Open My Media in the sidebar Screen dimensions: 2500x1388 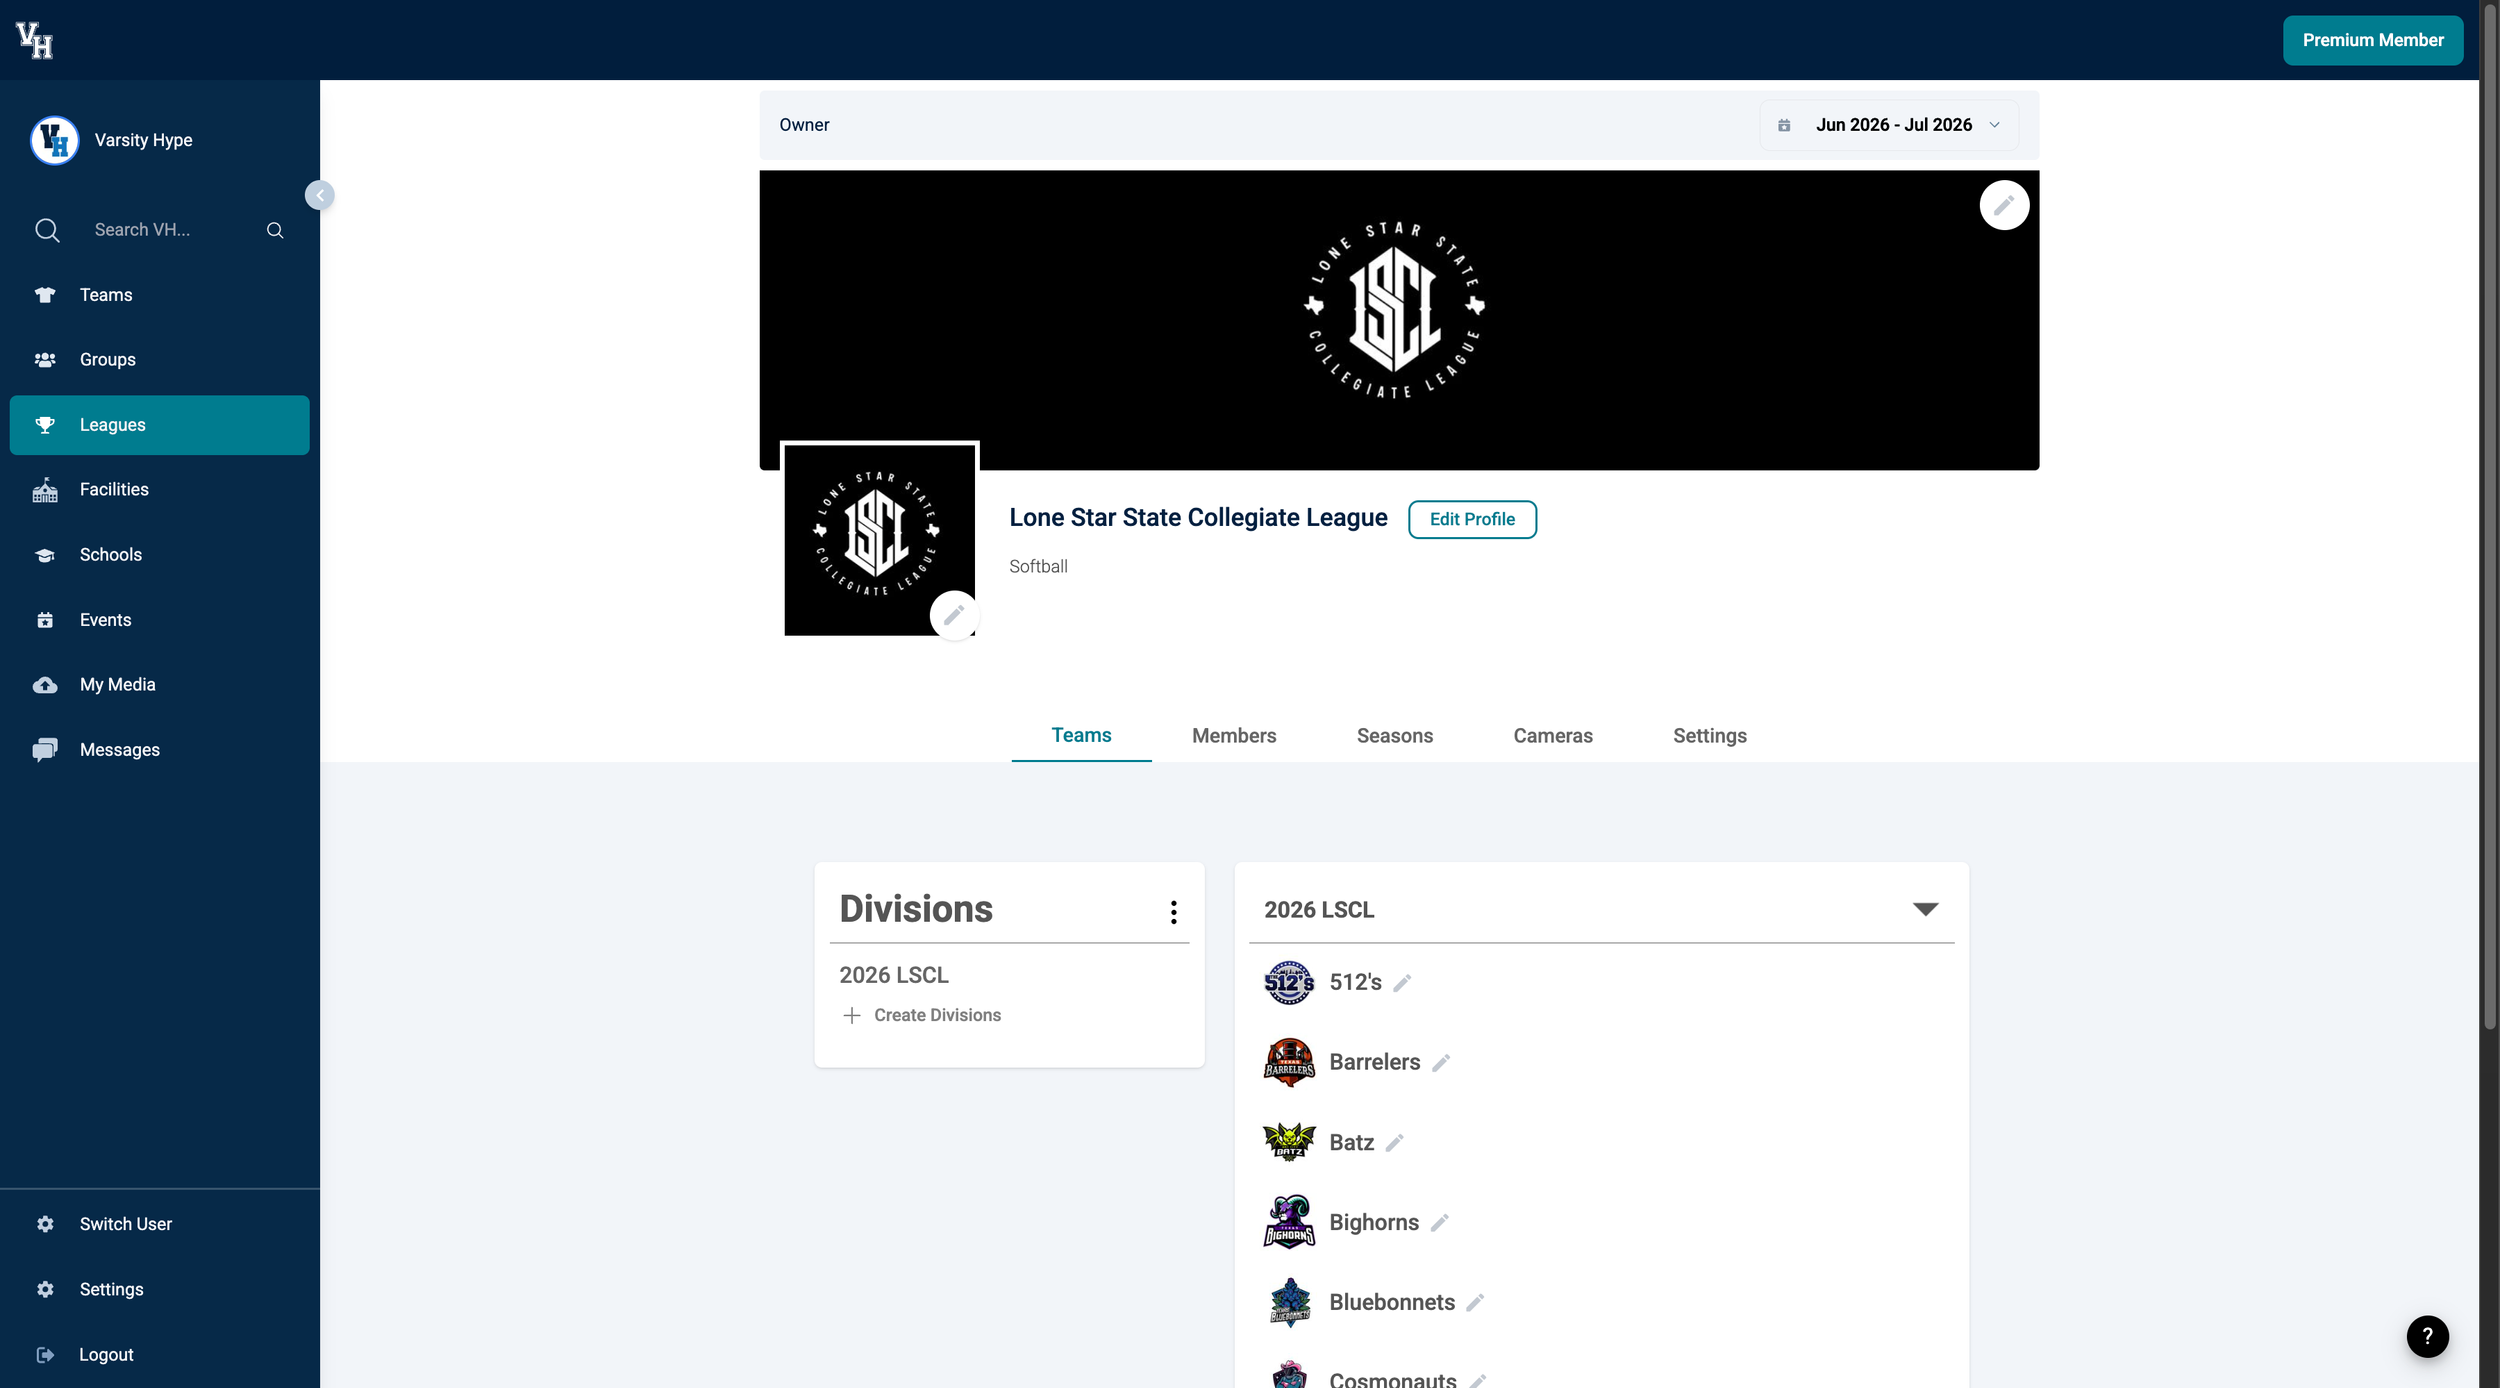pos(160,685)
